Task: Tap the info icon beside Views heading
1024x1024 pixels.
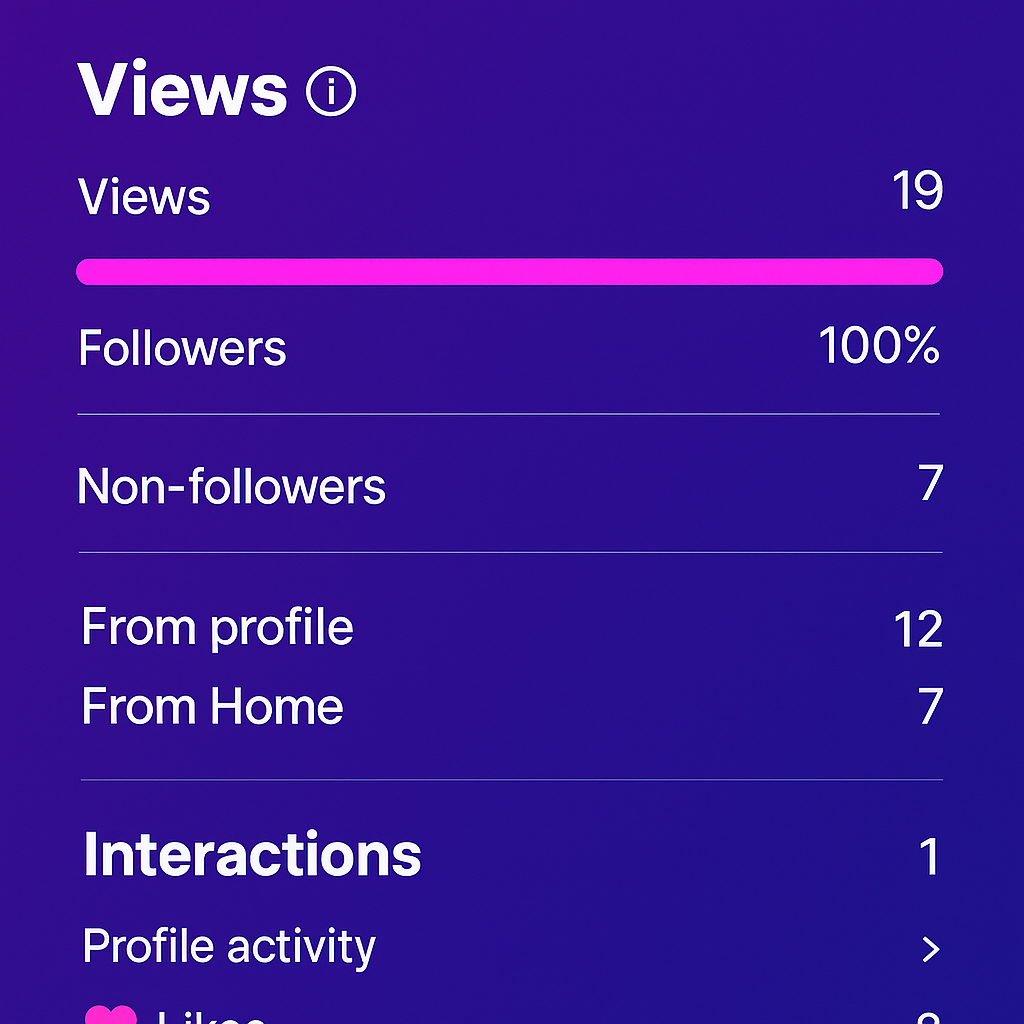Action: 331,92
